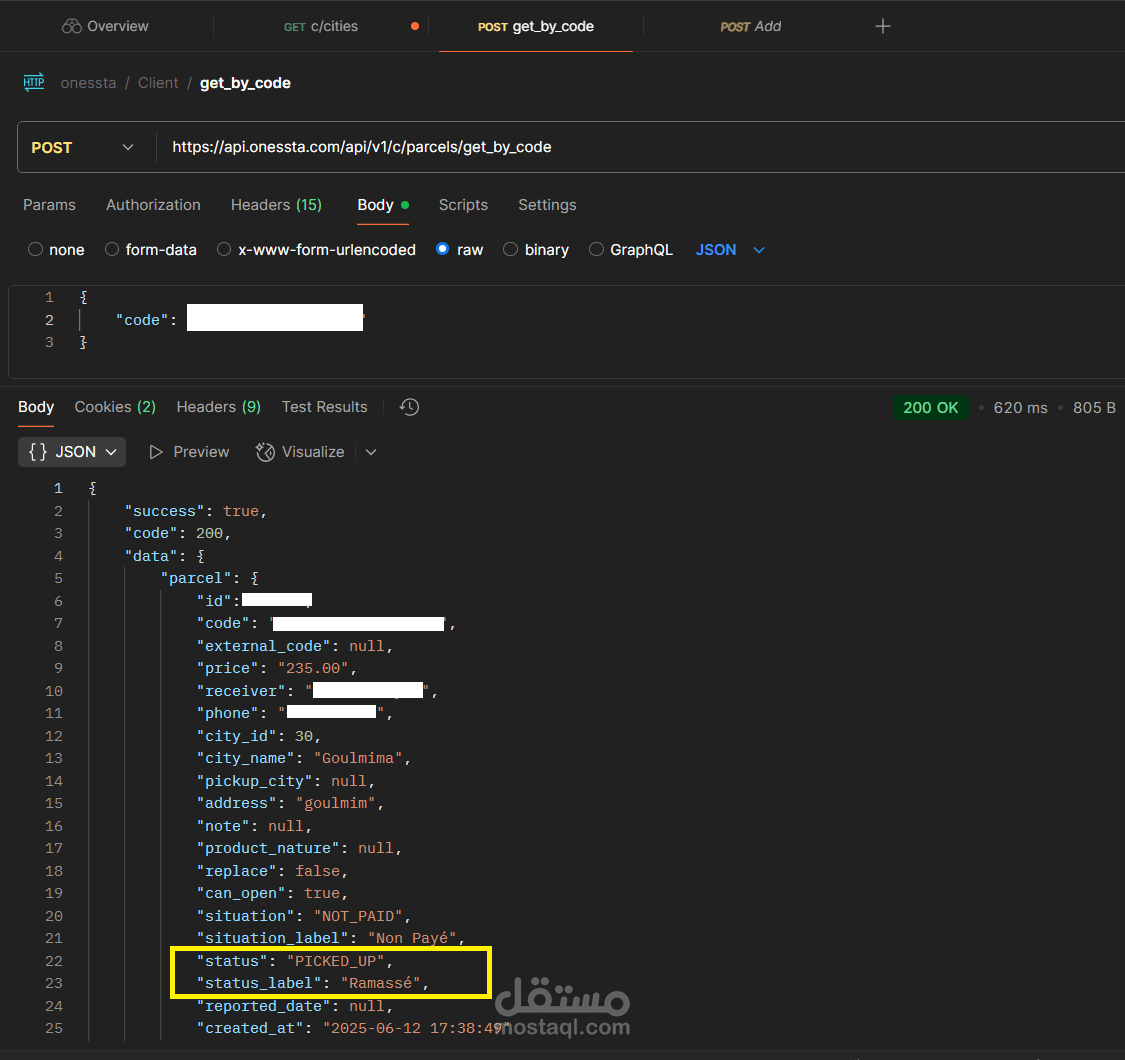Open the response Body tab
The height and width of the screenshot is (1060, 1125).
pos(36,407)
